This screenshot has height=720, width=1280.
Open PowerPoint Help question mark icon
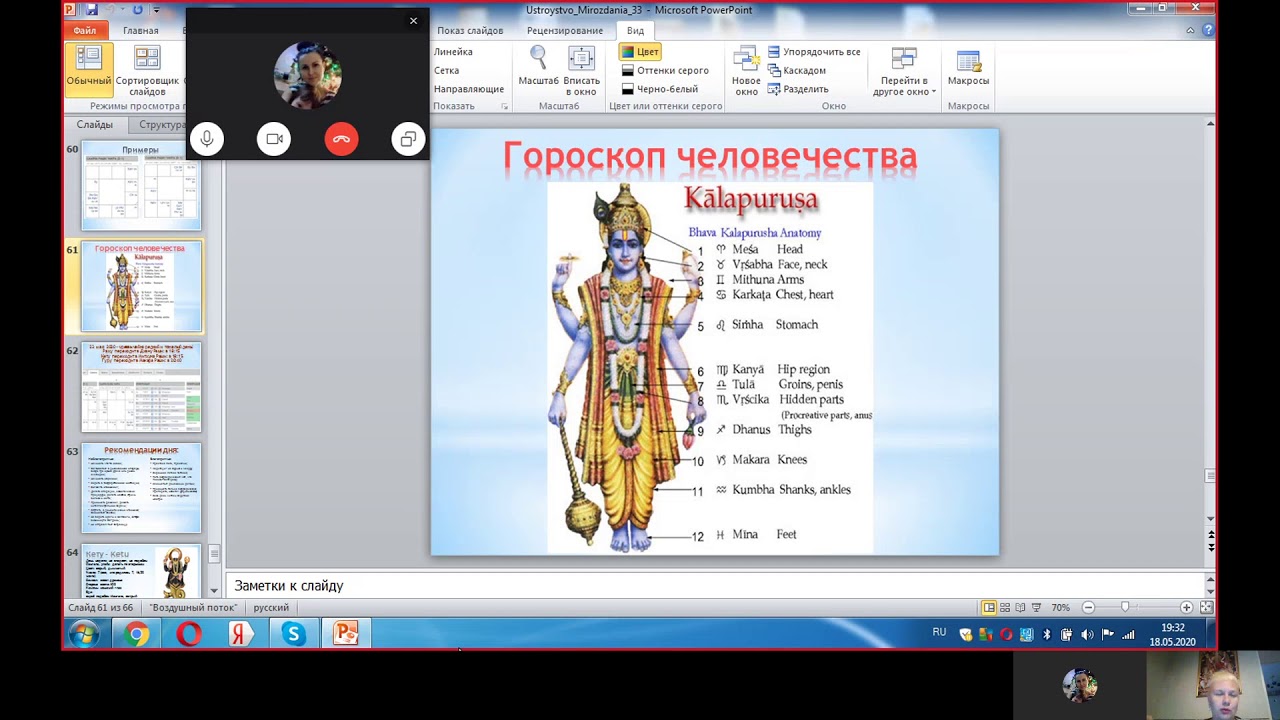point(1208,31)
